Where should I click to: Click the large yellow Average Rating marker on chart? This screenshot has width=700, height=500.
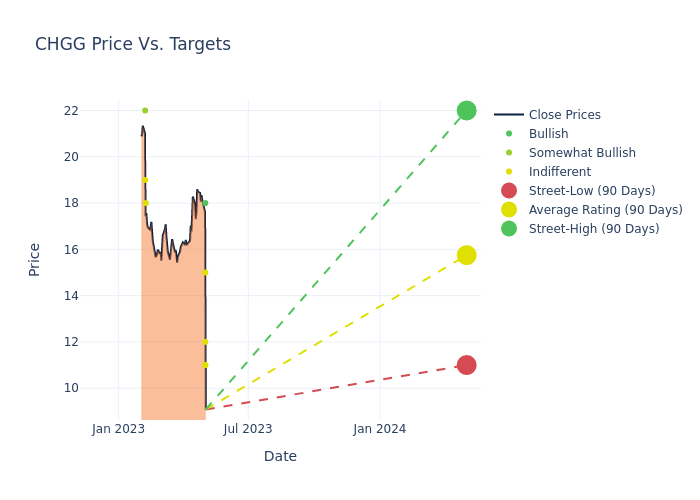[466, 255]
